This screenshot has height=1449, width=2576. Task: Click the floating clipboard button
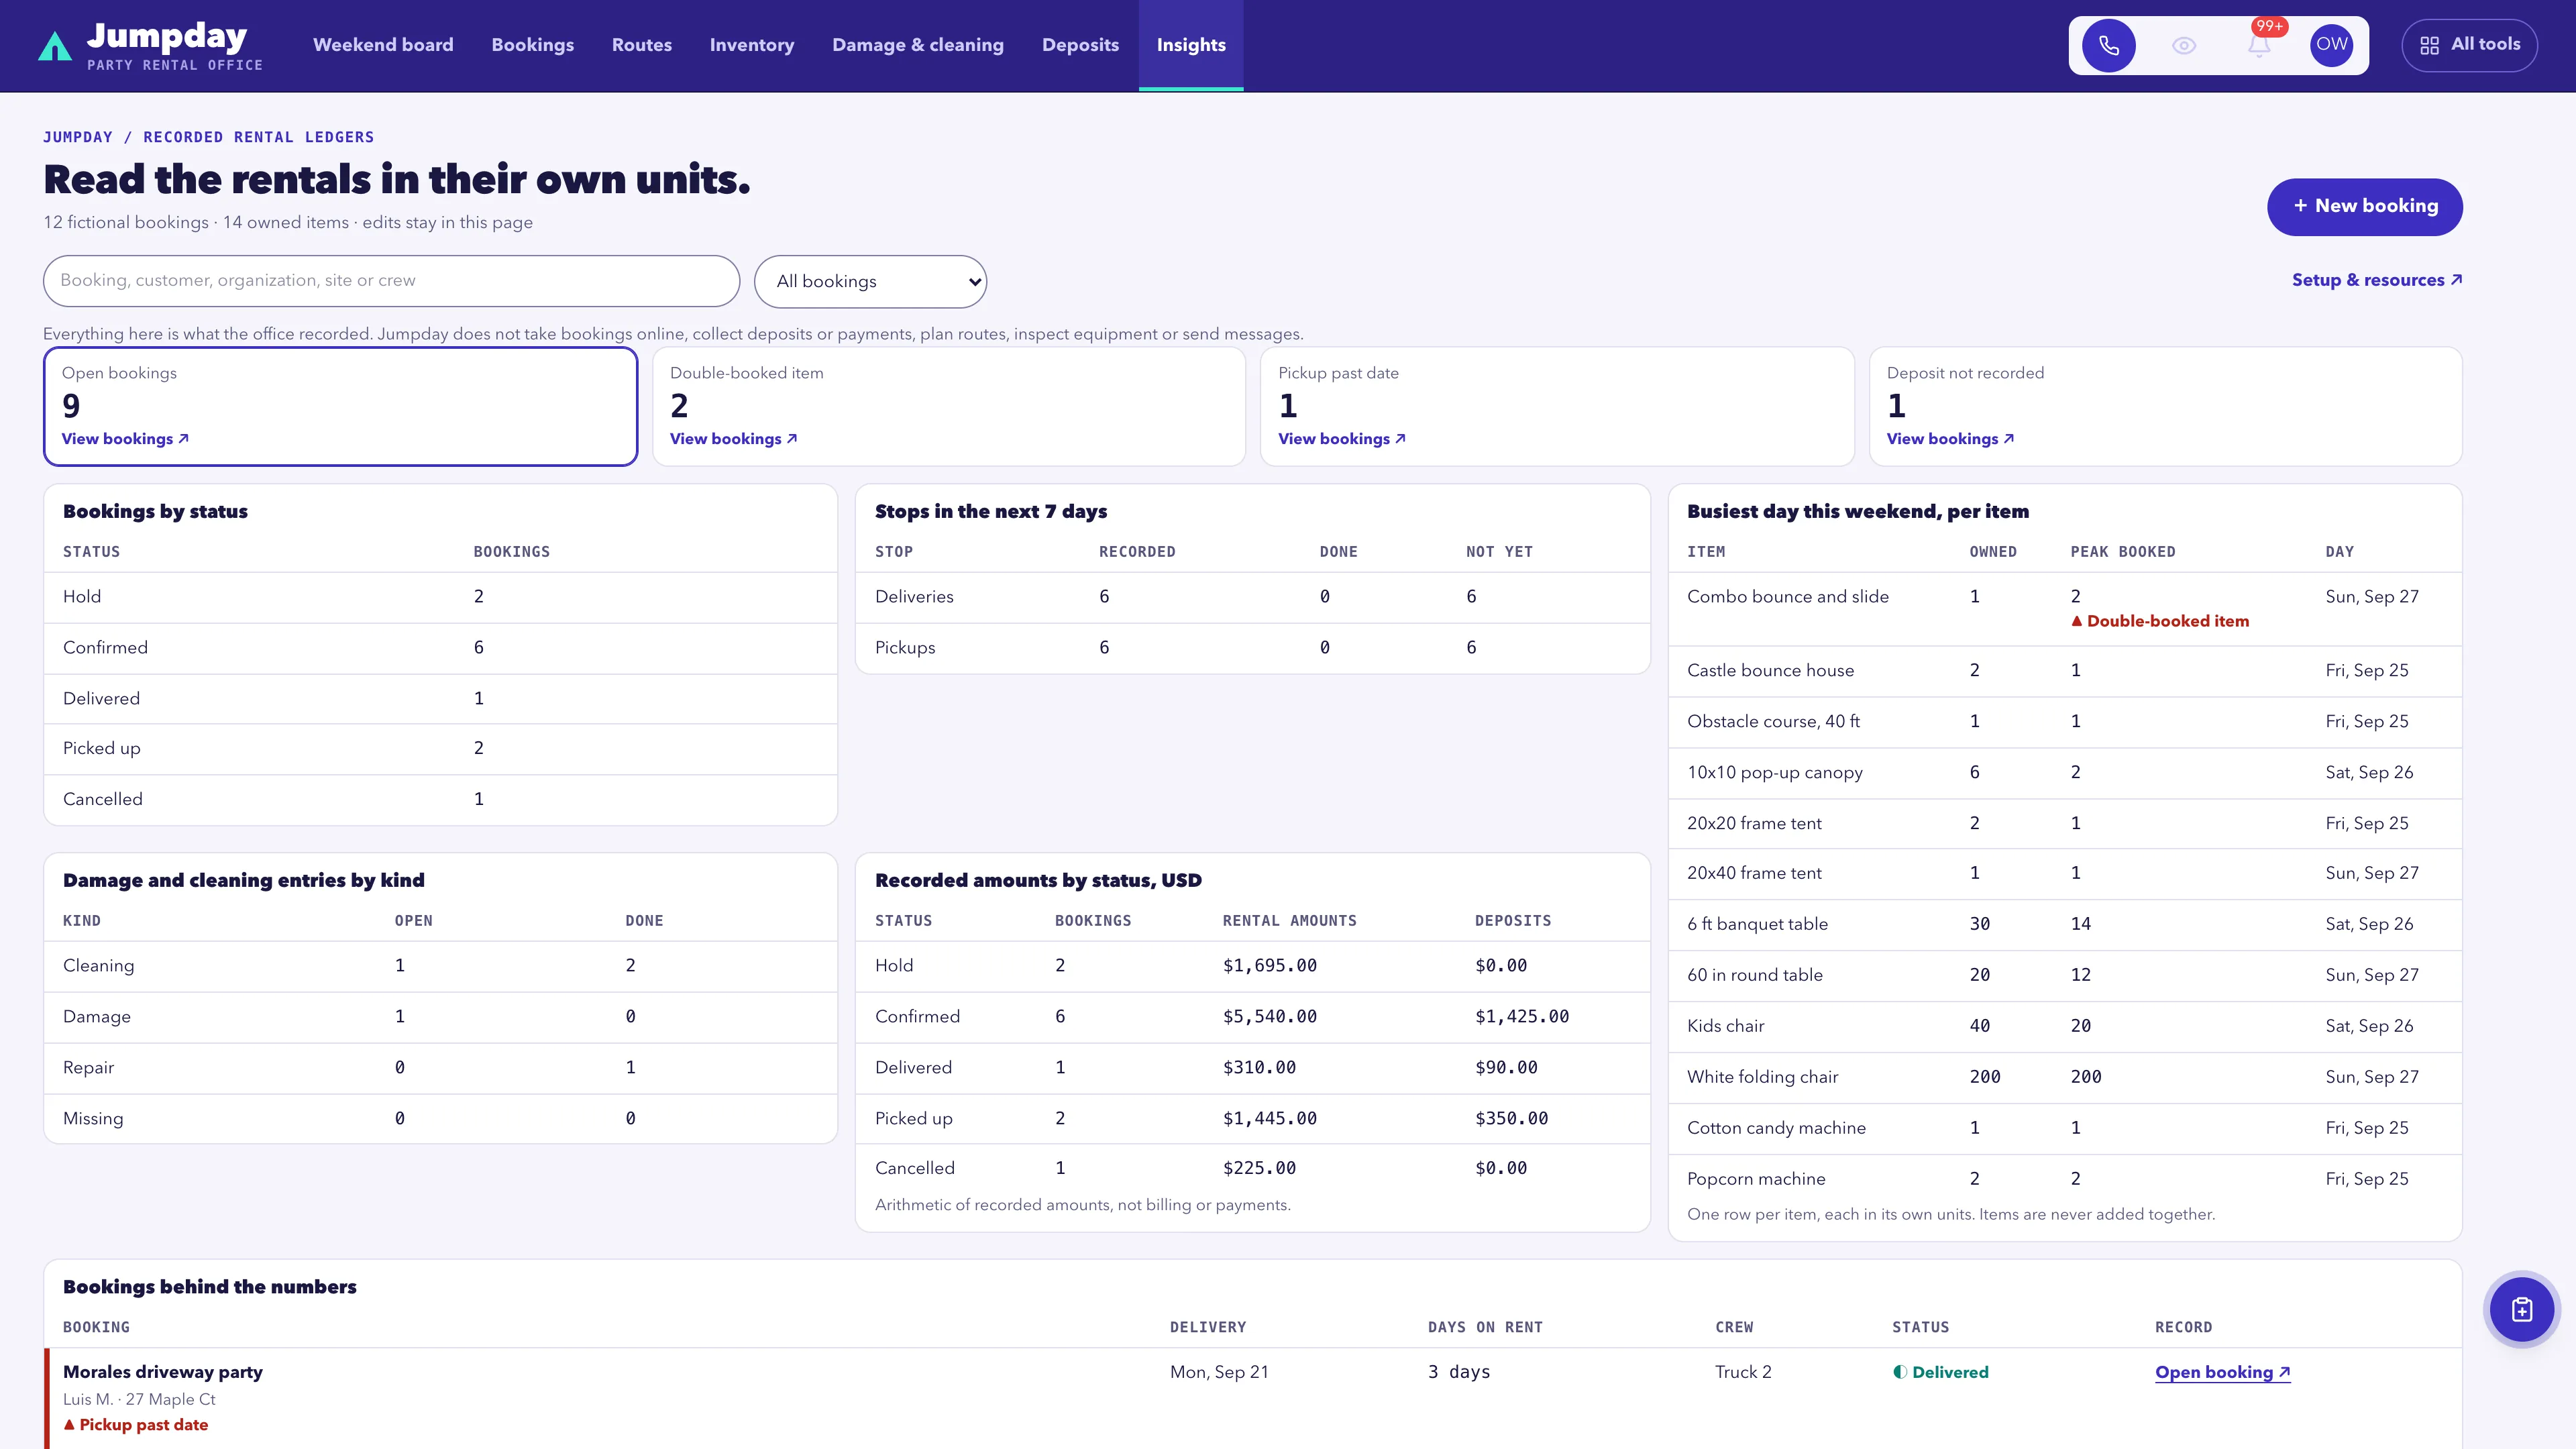(x=2521, y=1309)
